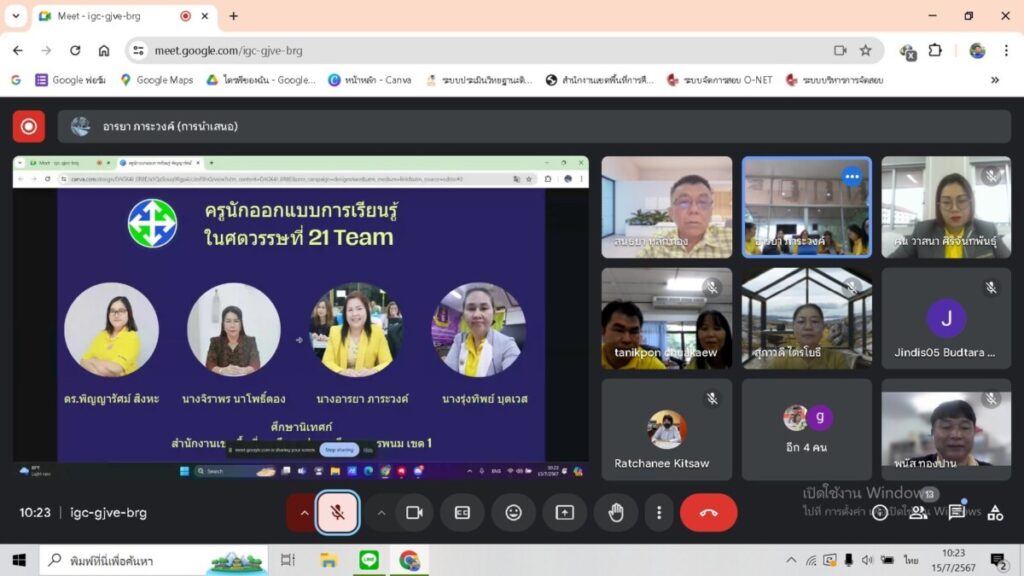Image resolution: width=1024 pixels, height=576 pixels.
Task: Open the Chrome profile avatar
Action: click(x=977, y=50)
